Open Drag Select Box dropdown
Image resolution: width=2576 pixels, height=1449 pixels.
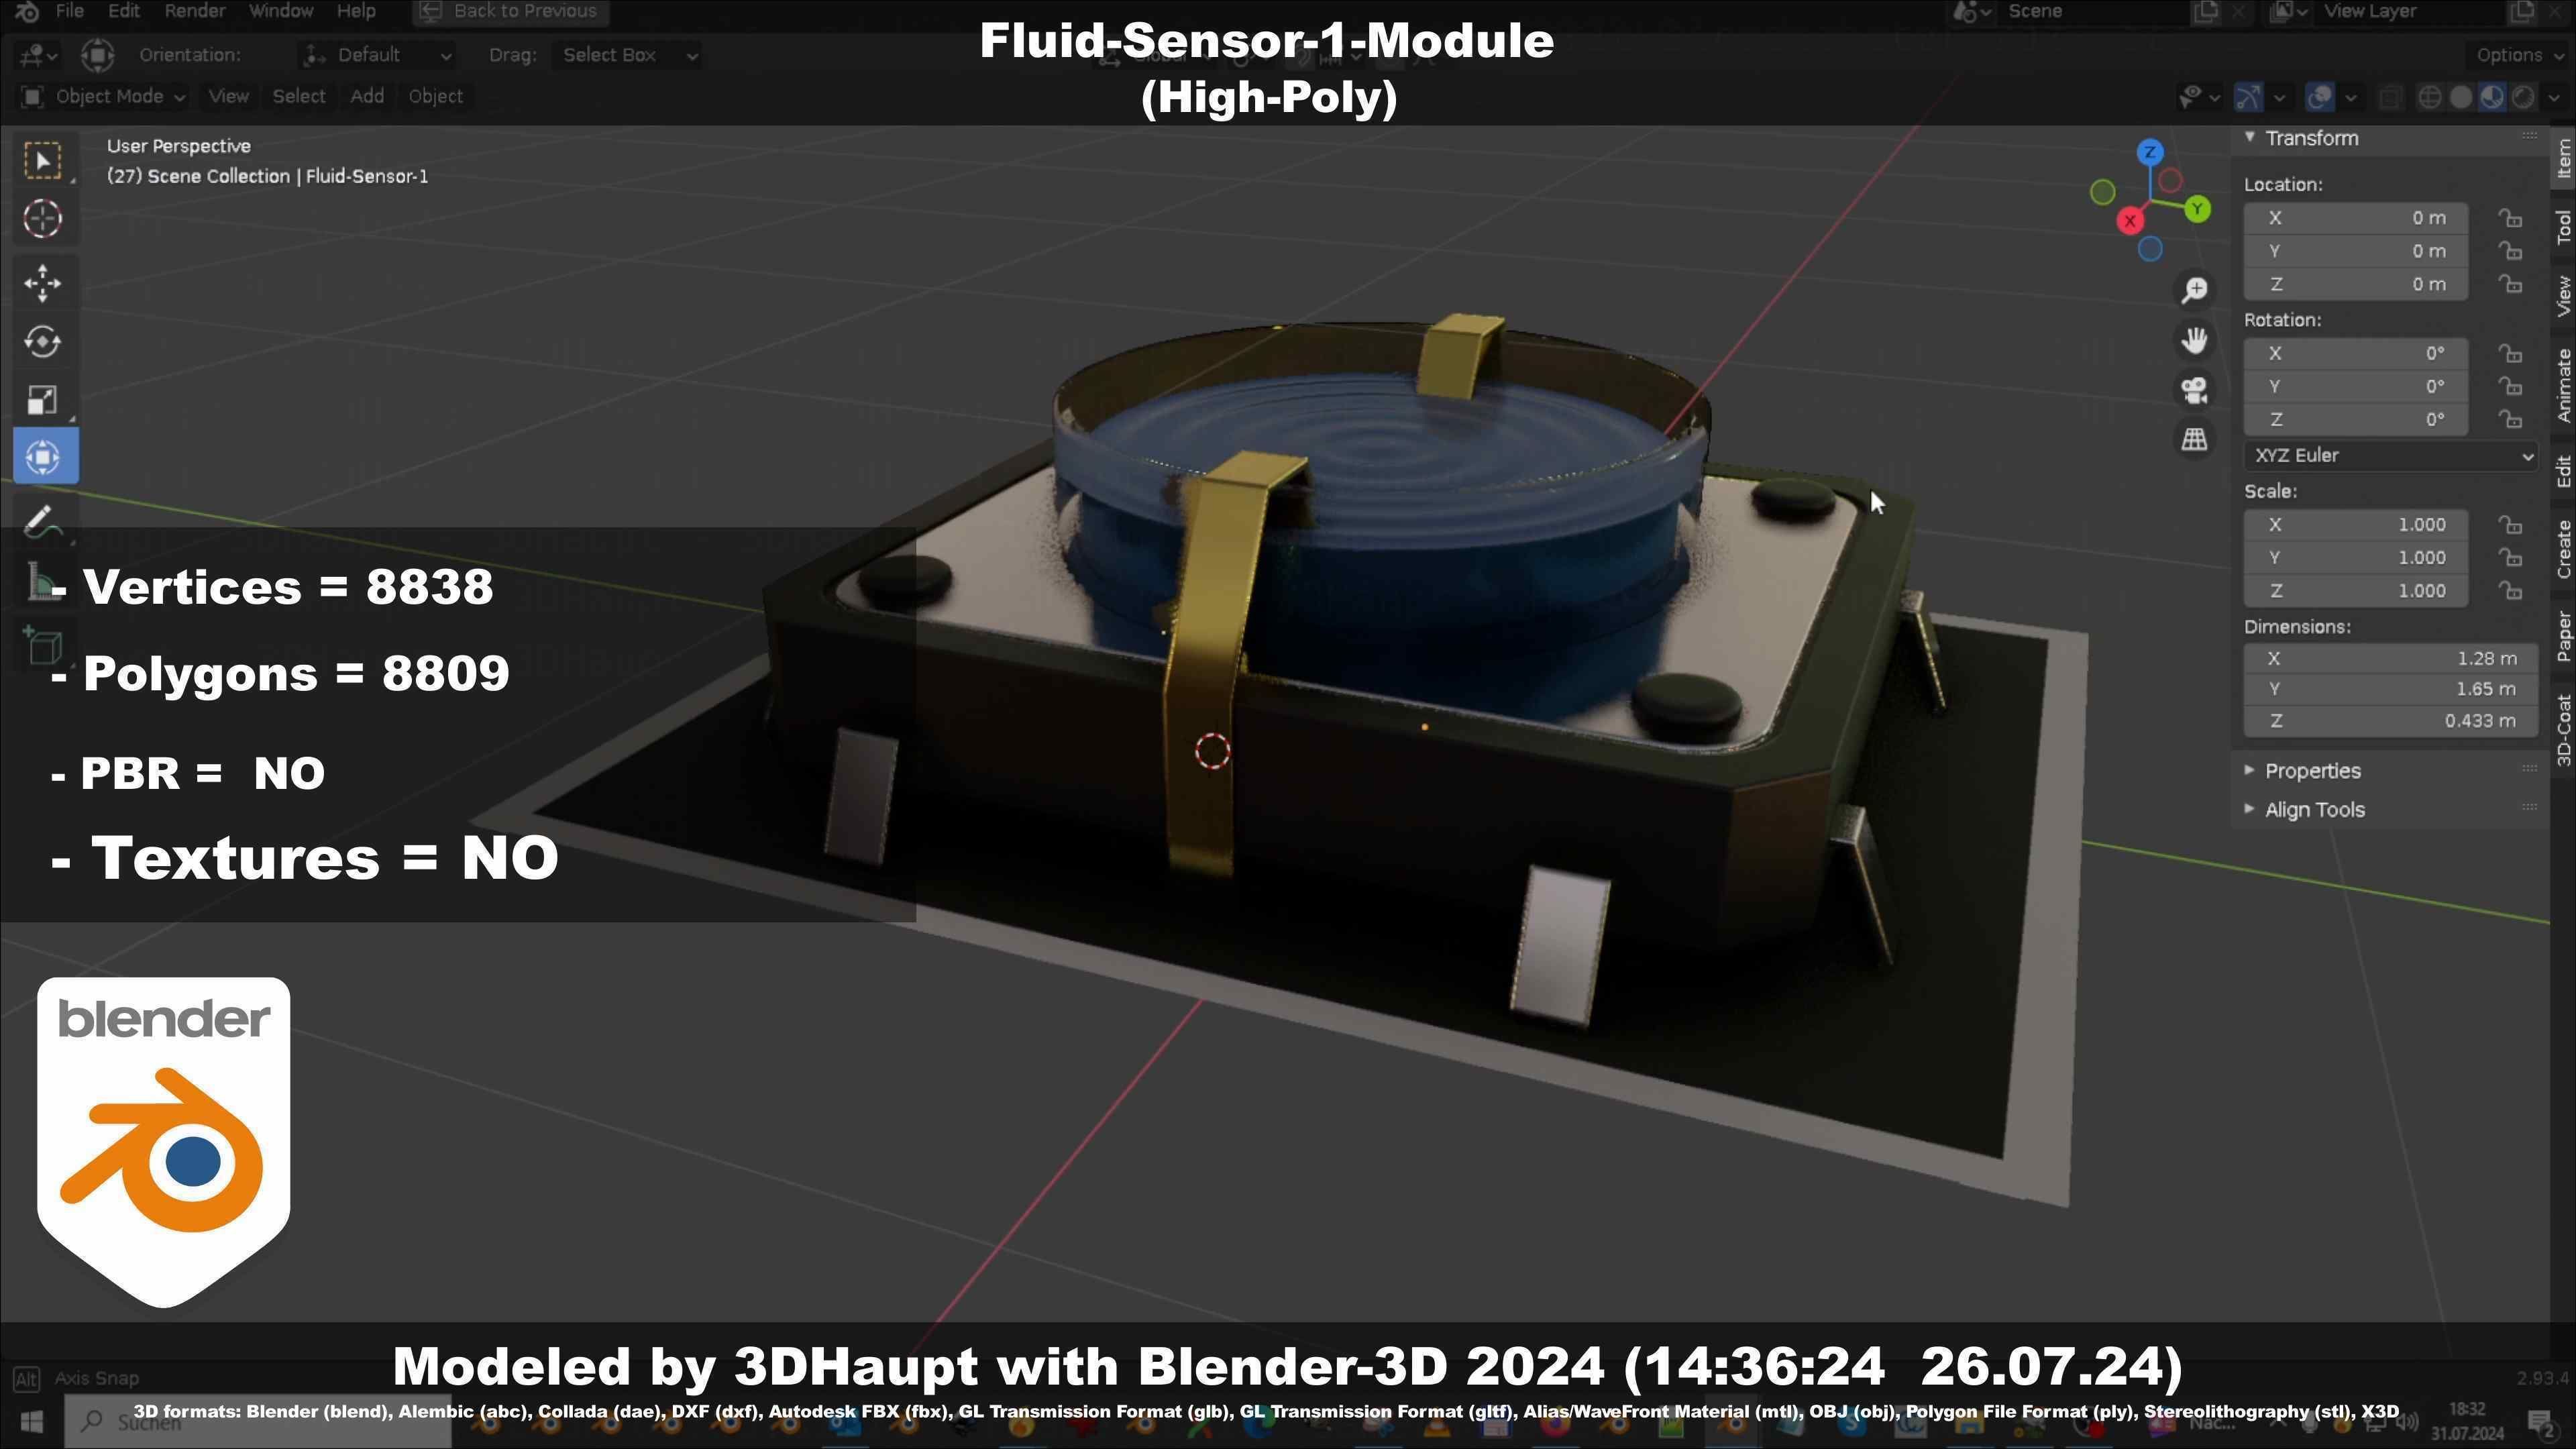(627, 55)
